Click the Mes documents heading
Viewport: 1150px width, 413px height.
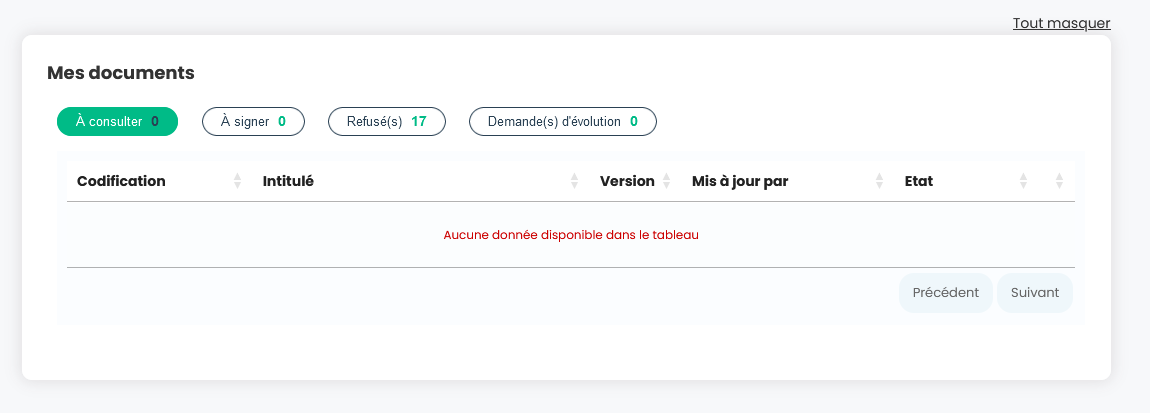pyautogui.click(x=121, y=73)
